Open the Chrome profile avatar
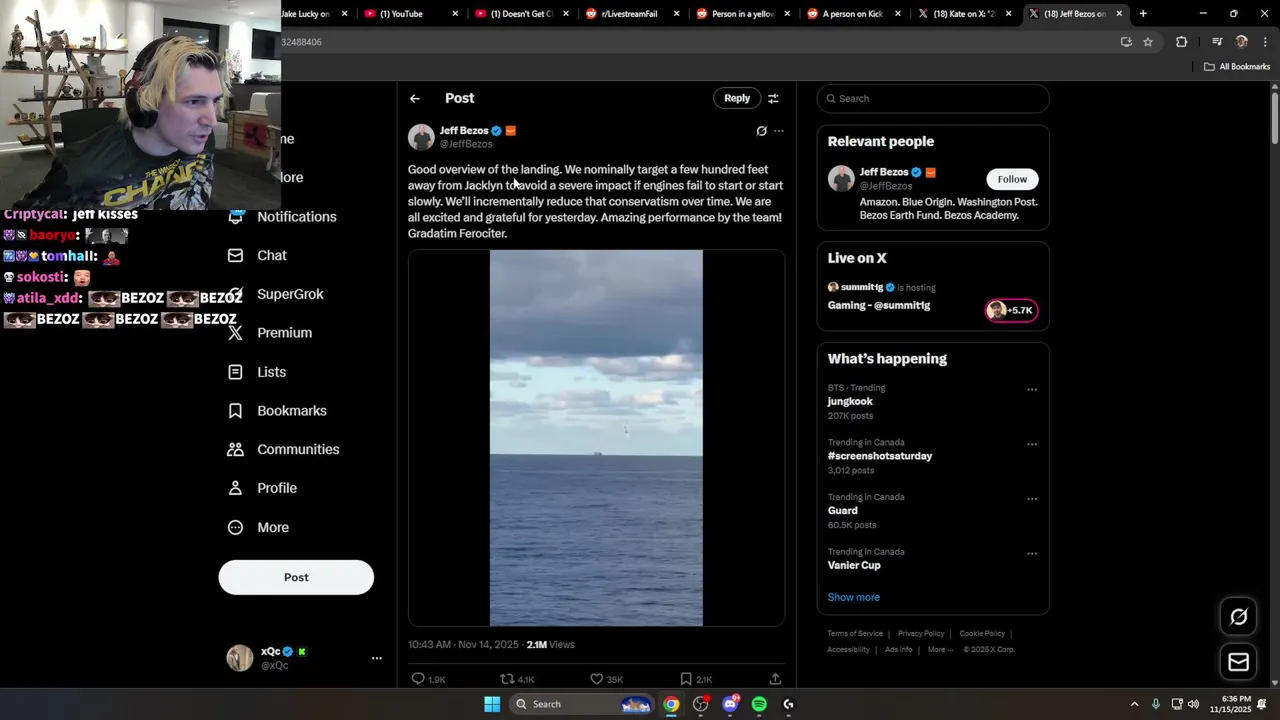The height and width of the screenshot is (720, 1280). click(x=1242, y=42)
